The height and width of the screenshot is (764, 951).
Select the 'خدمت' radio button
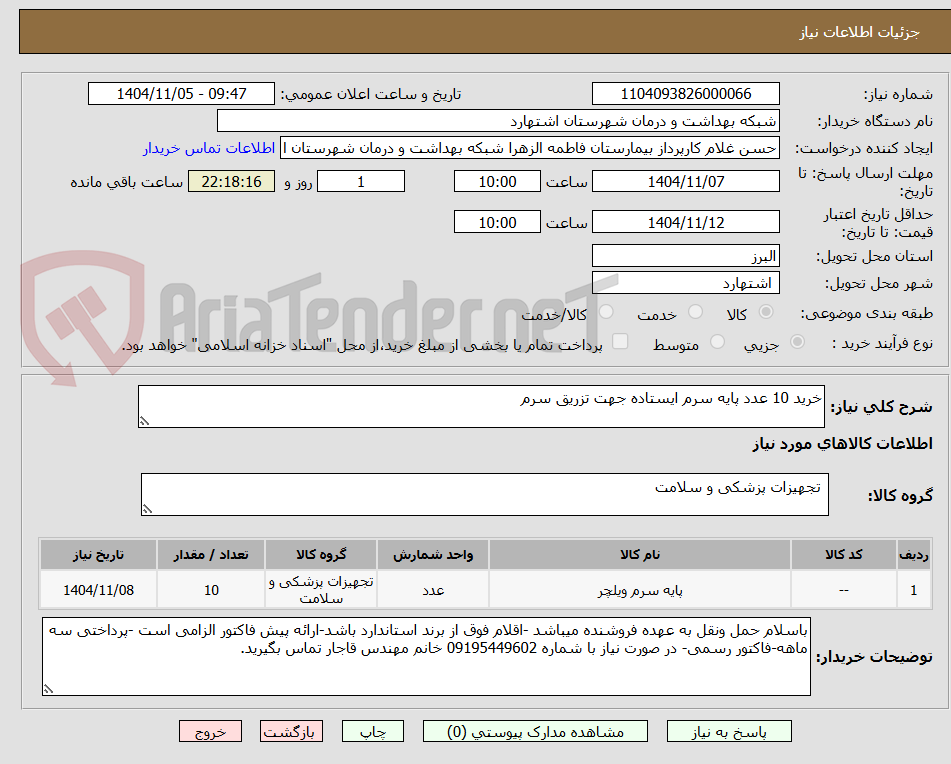click(696, 312)
